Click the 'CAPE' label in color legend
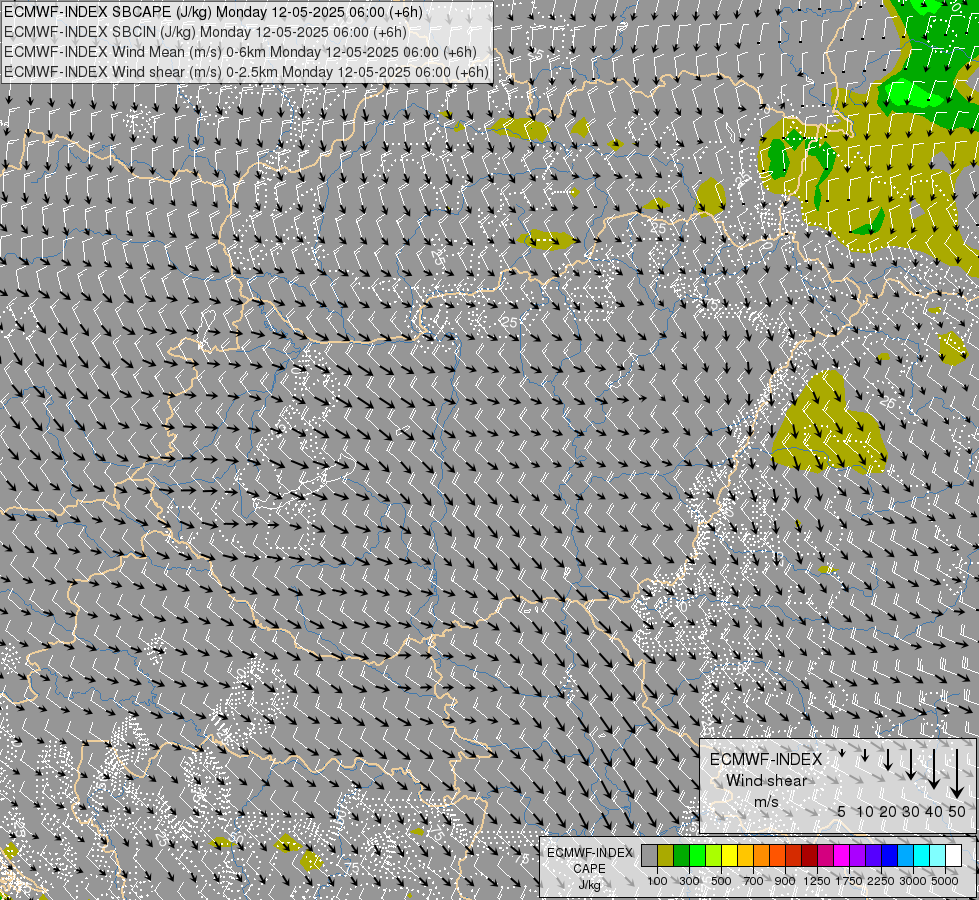979x900 pixels. 589,869
